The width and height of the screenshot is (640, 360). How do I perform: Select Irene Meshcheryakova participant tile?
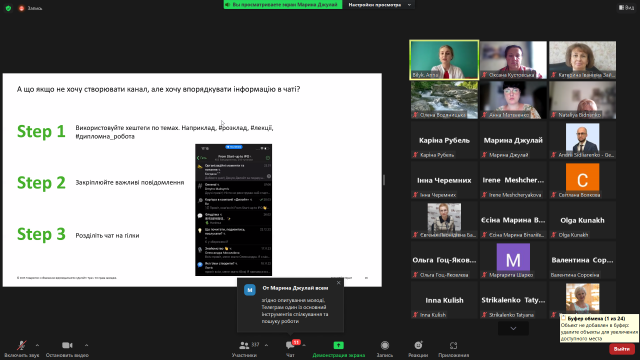pos(513,180)
